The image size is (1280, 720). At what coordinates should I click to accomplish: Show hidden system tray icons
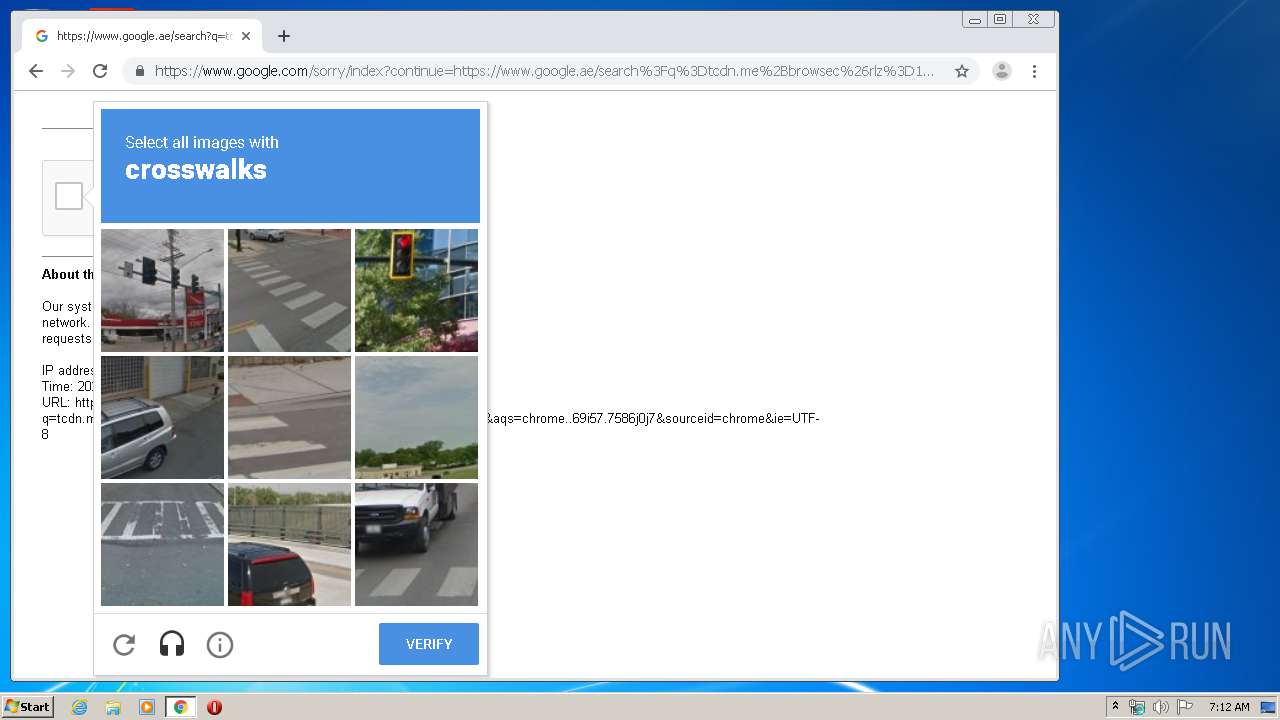coord(1115,707)
